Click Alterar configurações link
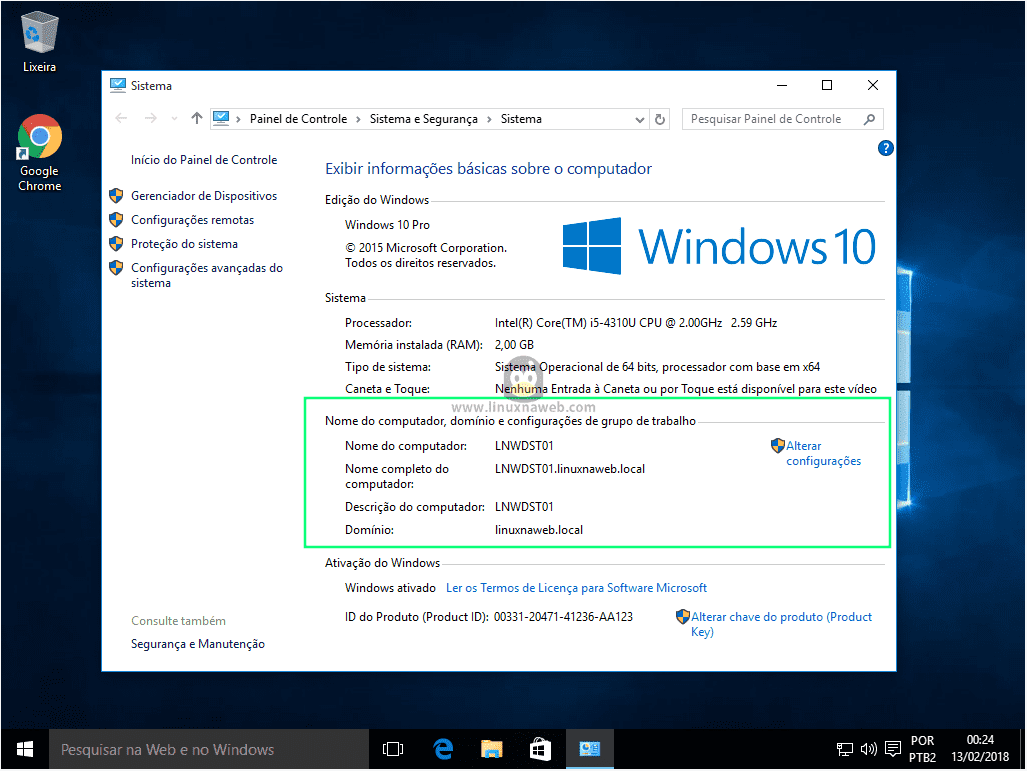 point(823,453)
